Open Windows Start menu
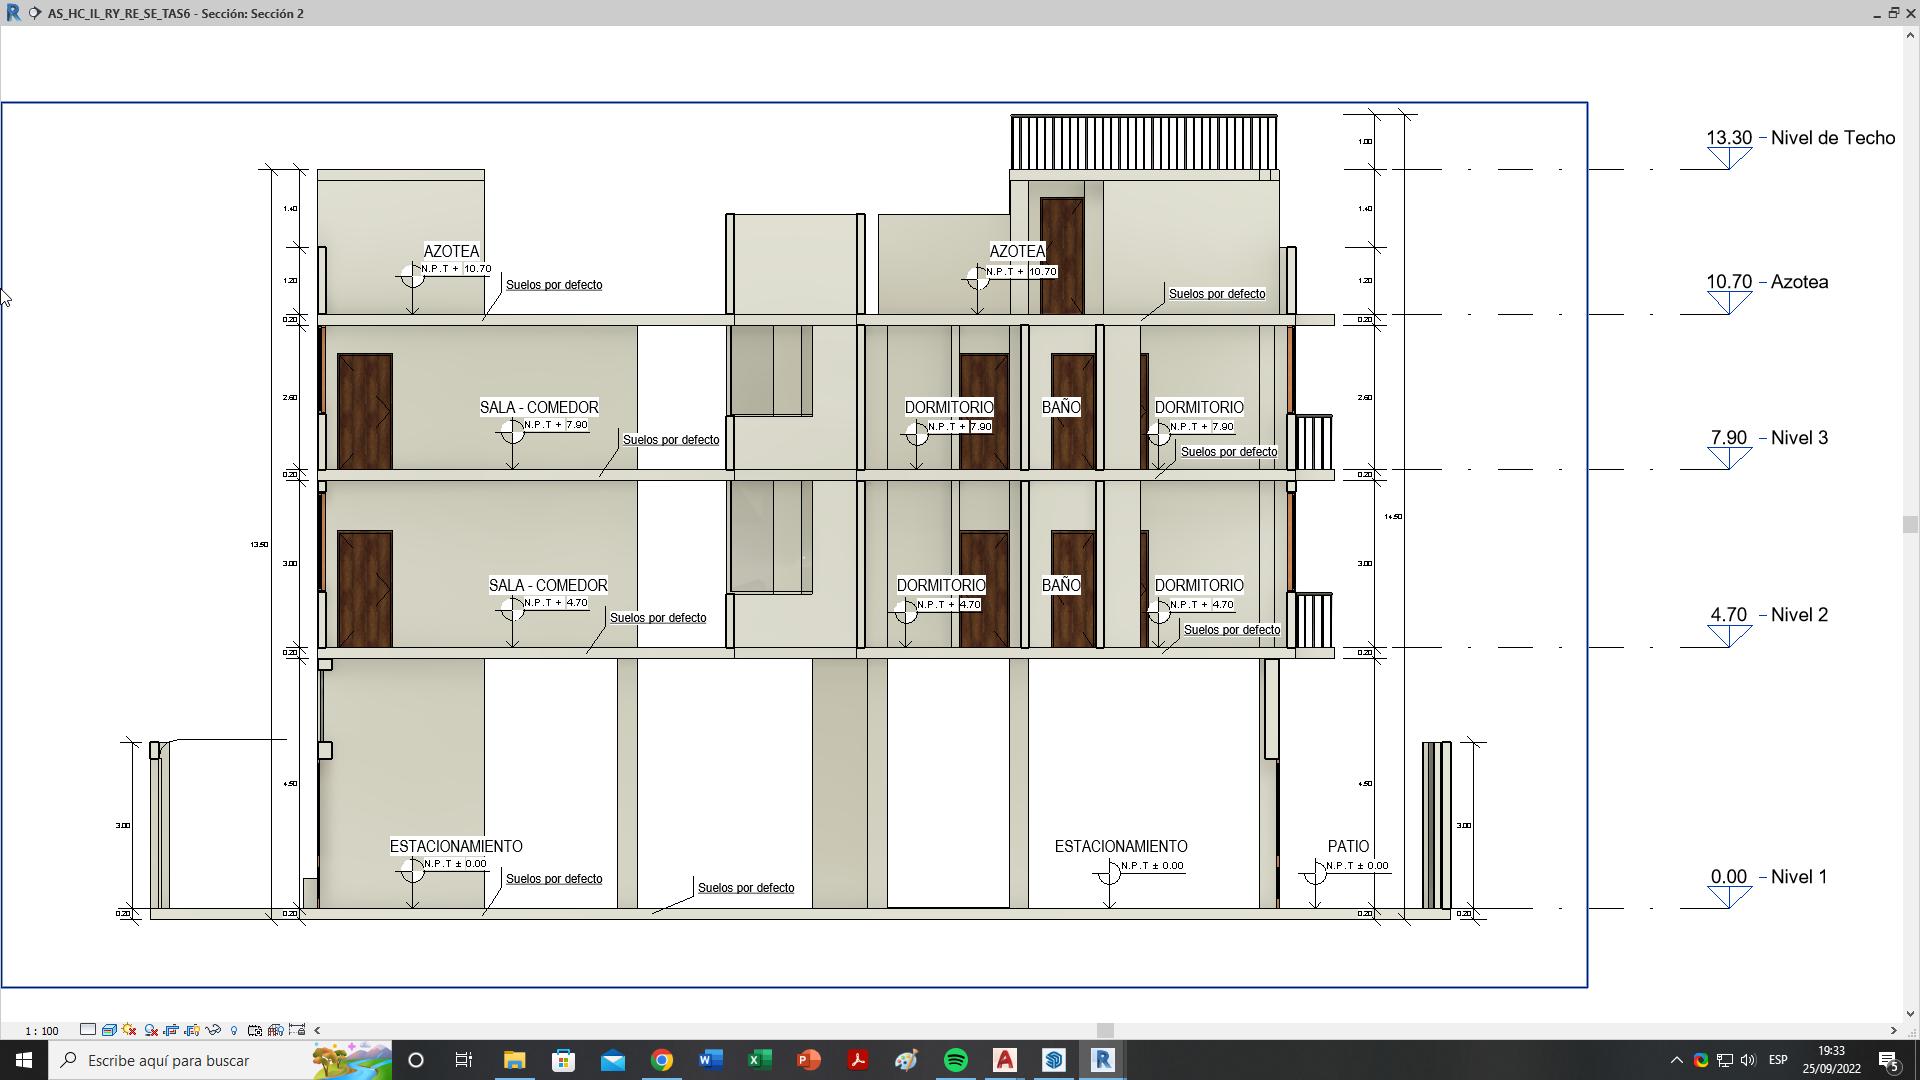The height and width of the screenshot is (1080, 1920). tap(24, 1060)
